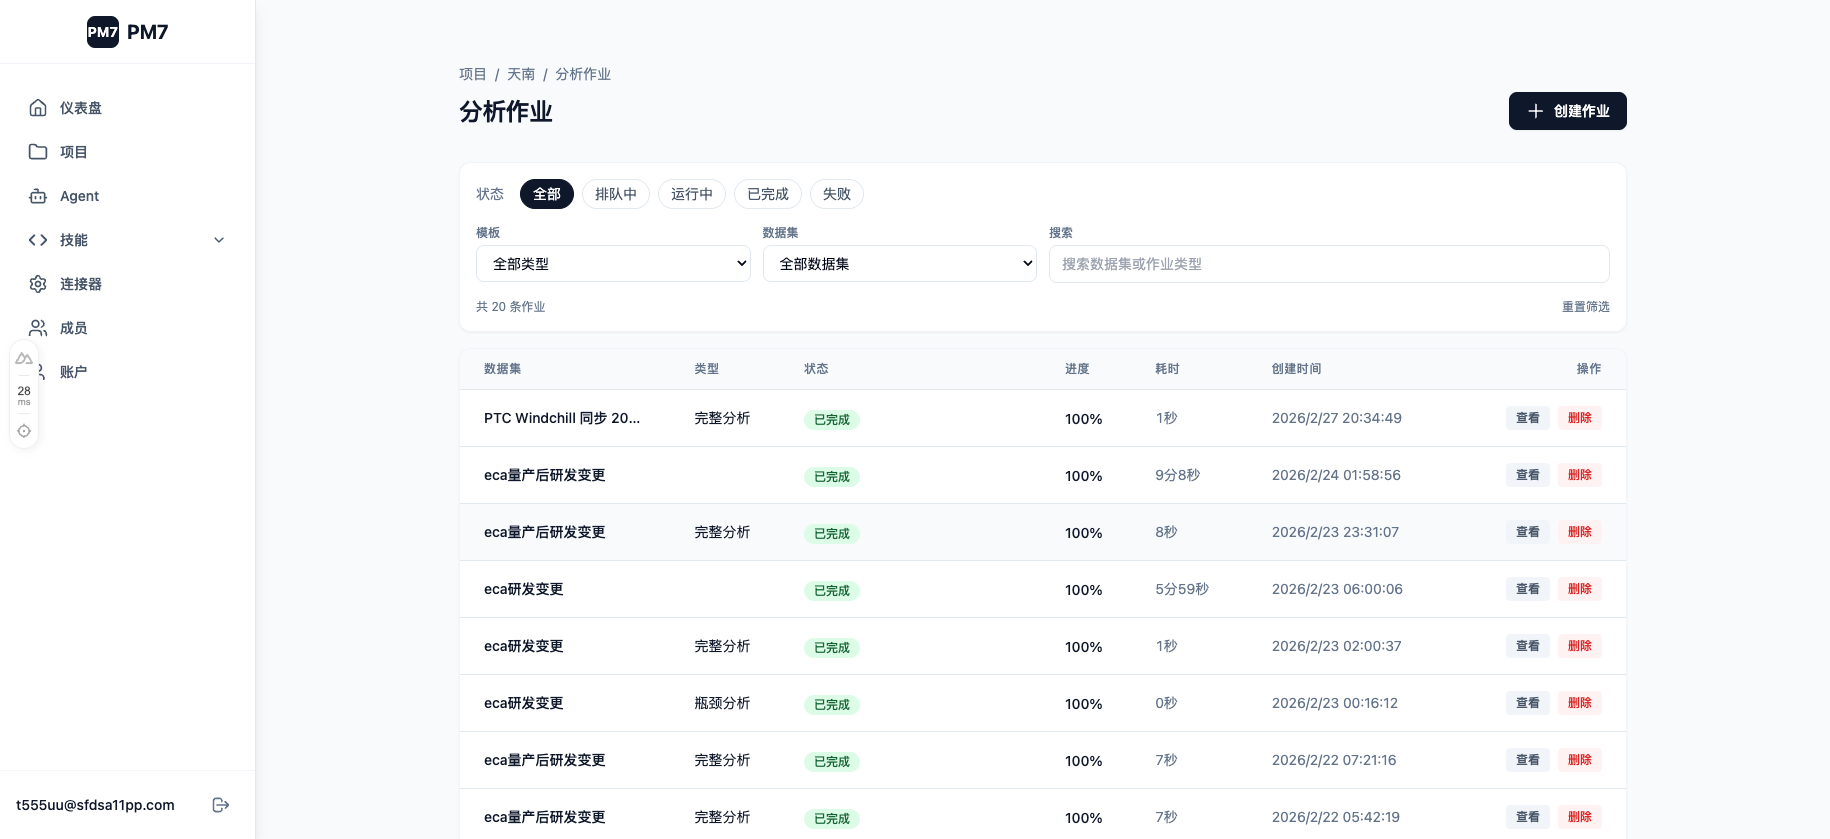Click the PM7 logo icon
The width and height of the screenshot is (1830, 839).
click(103, 32)
